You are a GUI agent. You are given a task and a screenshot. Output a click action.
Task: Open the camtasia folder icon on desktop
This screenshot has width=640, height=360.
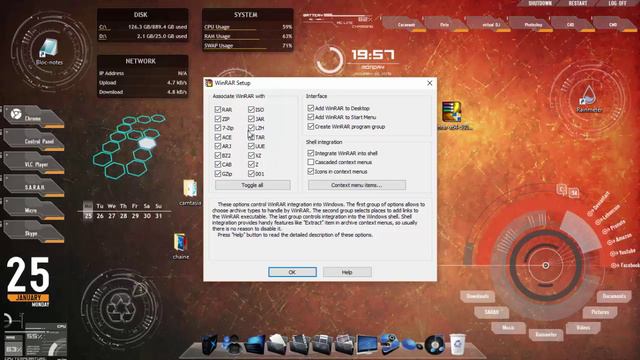pyautogui.click(x=190, y=192)
